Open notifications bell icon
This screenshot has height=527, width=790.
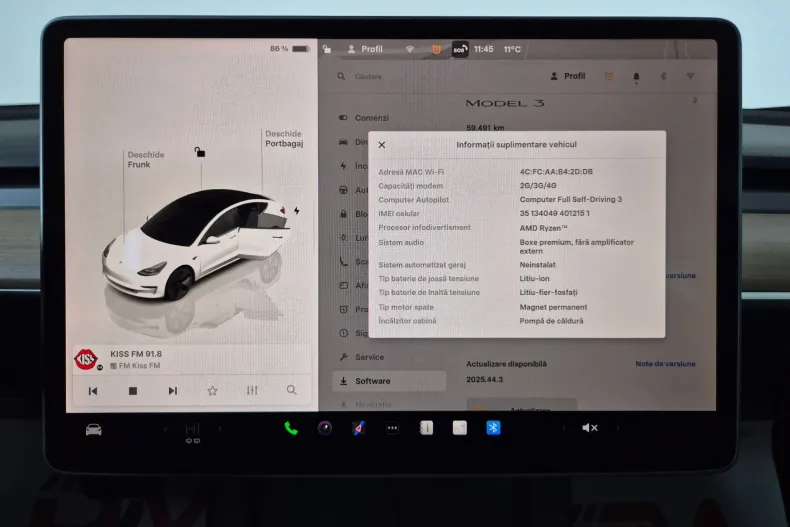[x=636, y=77]
